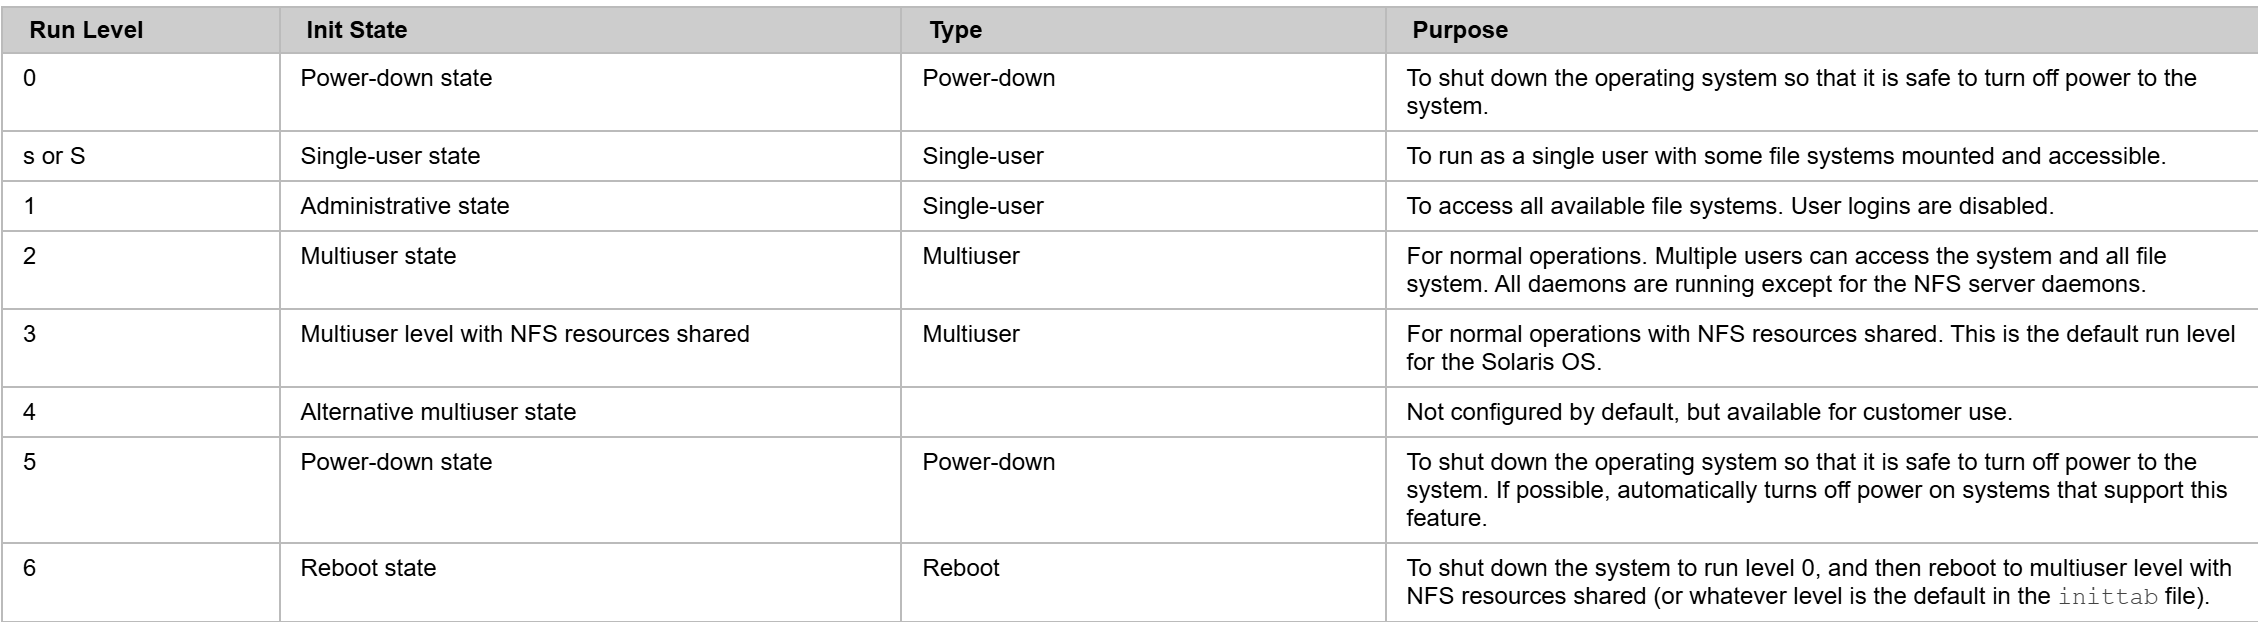Viewport: 2258px width, 622px height.
Task: Click the run level 6 cell
Action: tap(30, 568)
